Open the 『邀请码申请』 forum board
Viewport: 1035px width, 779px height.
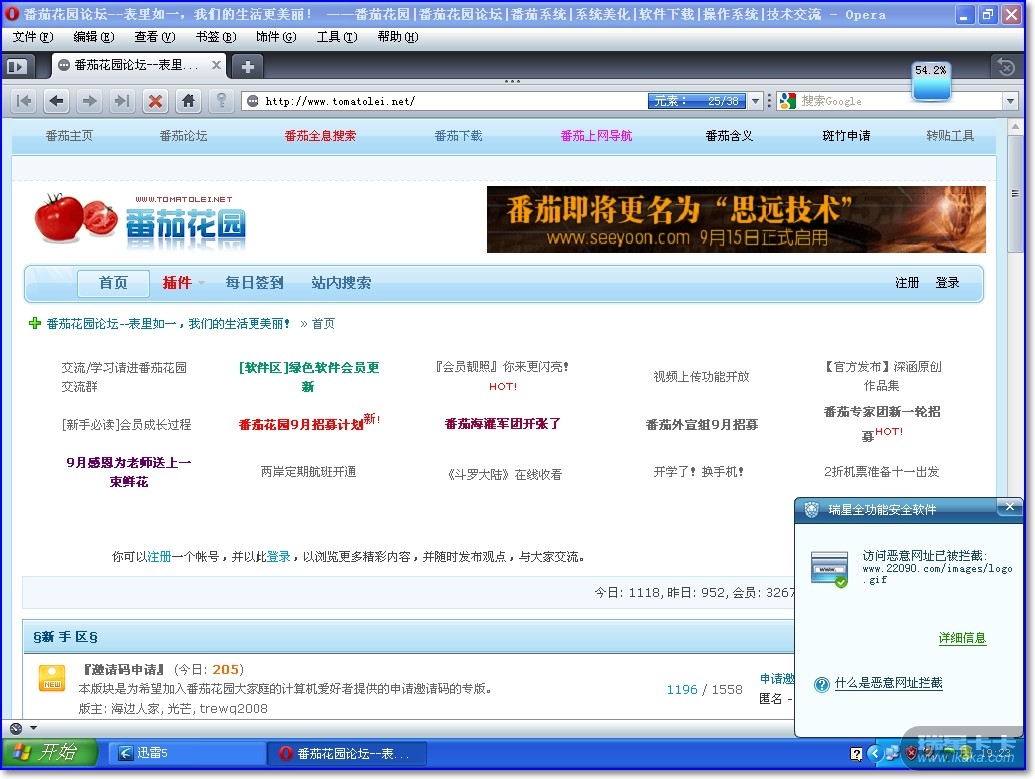123,670
